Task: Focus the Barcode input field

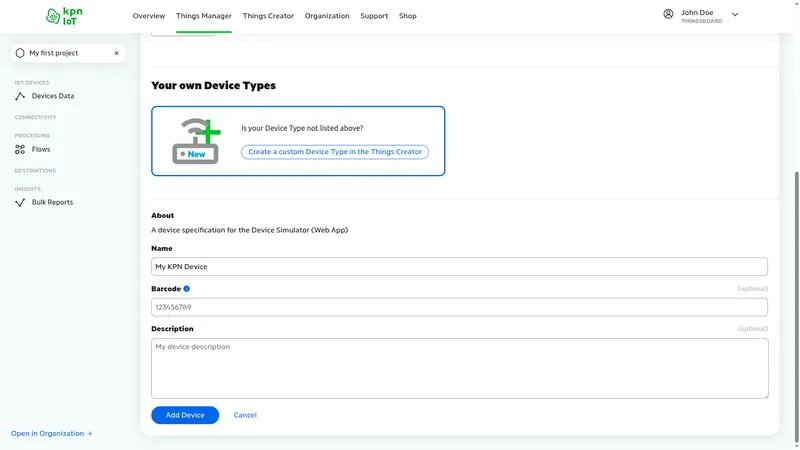Action: pyautogui.click(x=459, y=307)
